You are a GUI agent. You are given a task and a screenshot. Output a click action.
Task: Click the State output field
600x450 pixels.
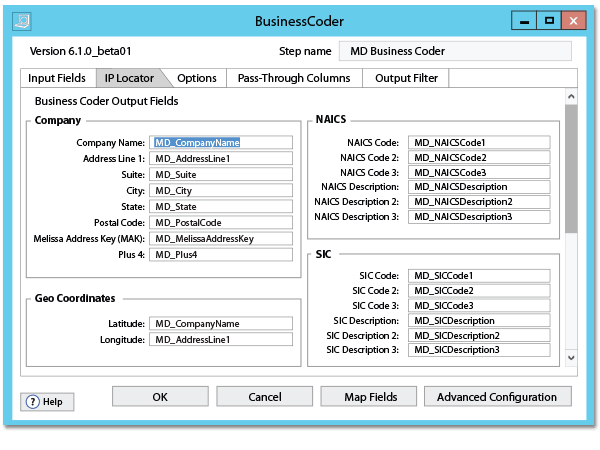click(x=221, y=207)
